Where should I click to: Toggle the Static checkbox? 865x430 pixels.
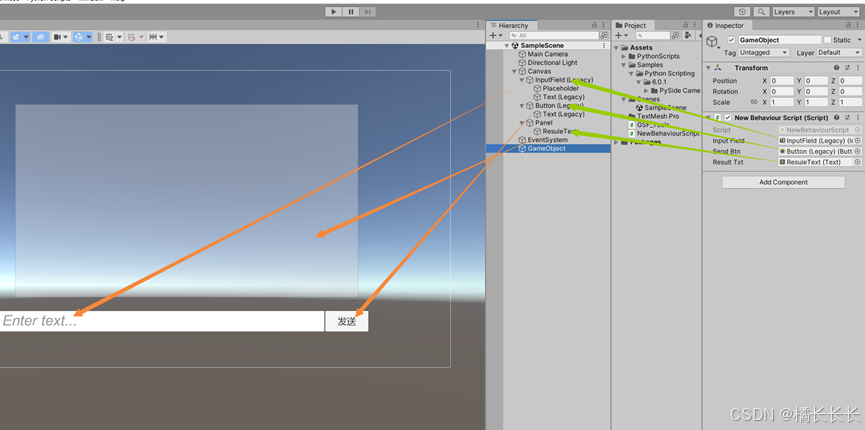pyautogui.click(x=827, y=40)
